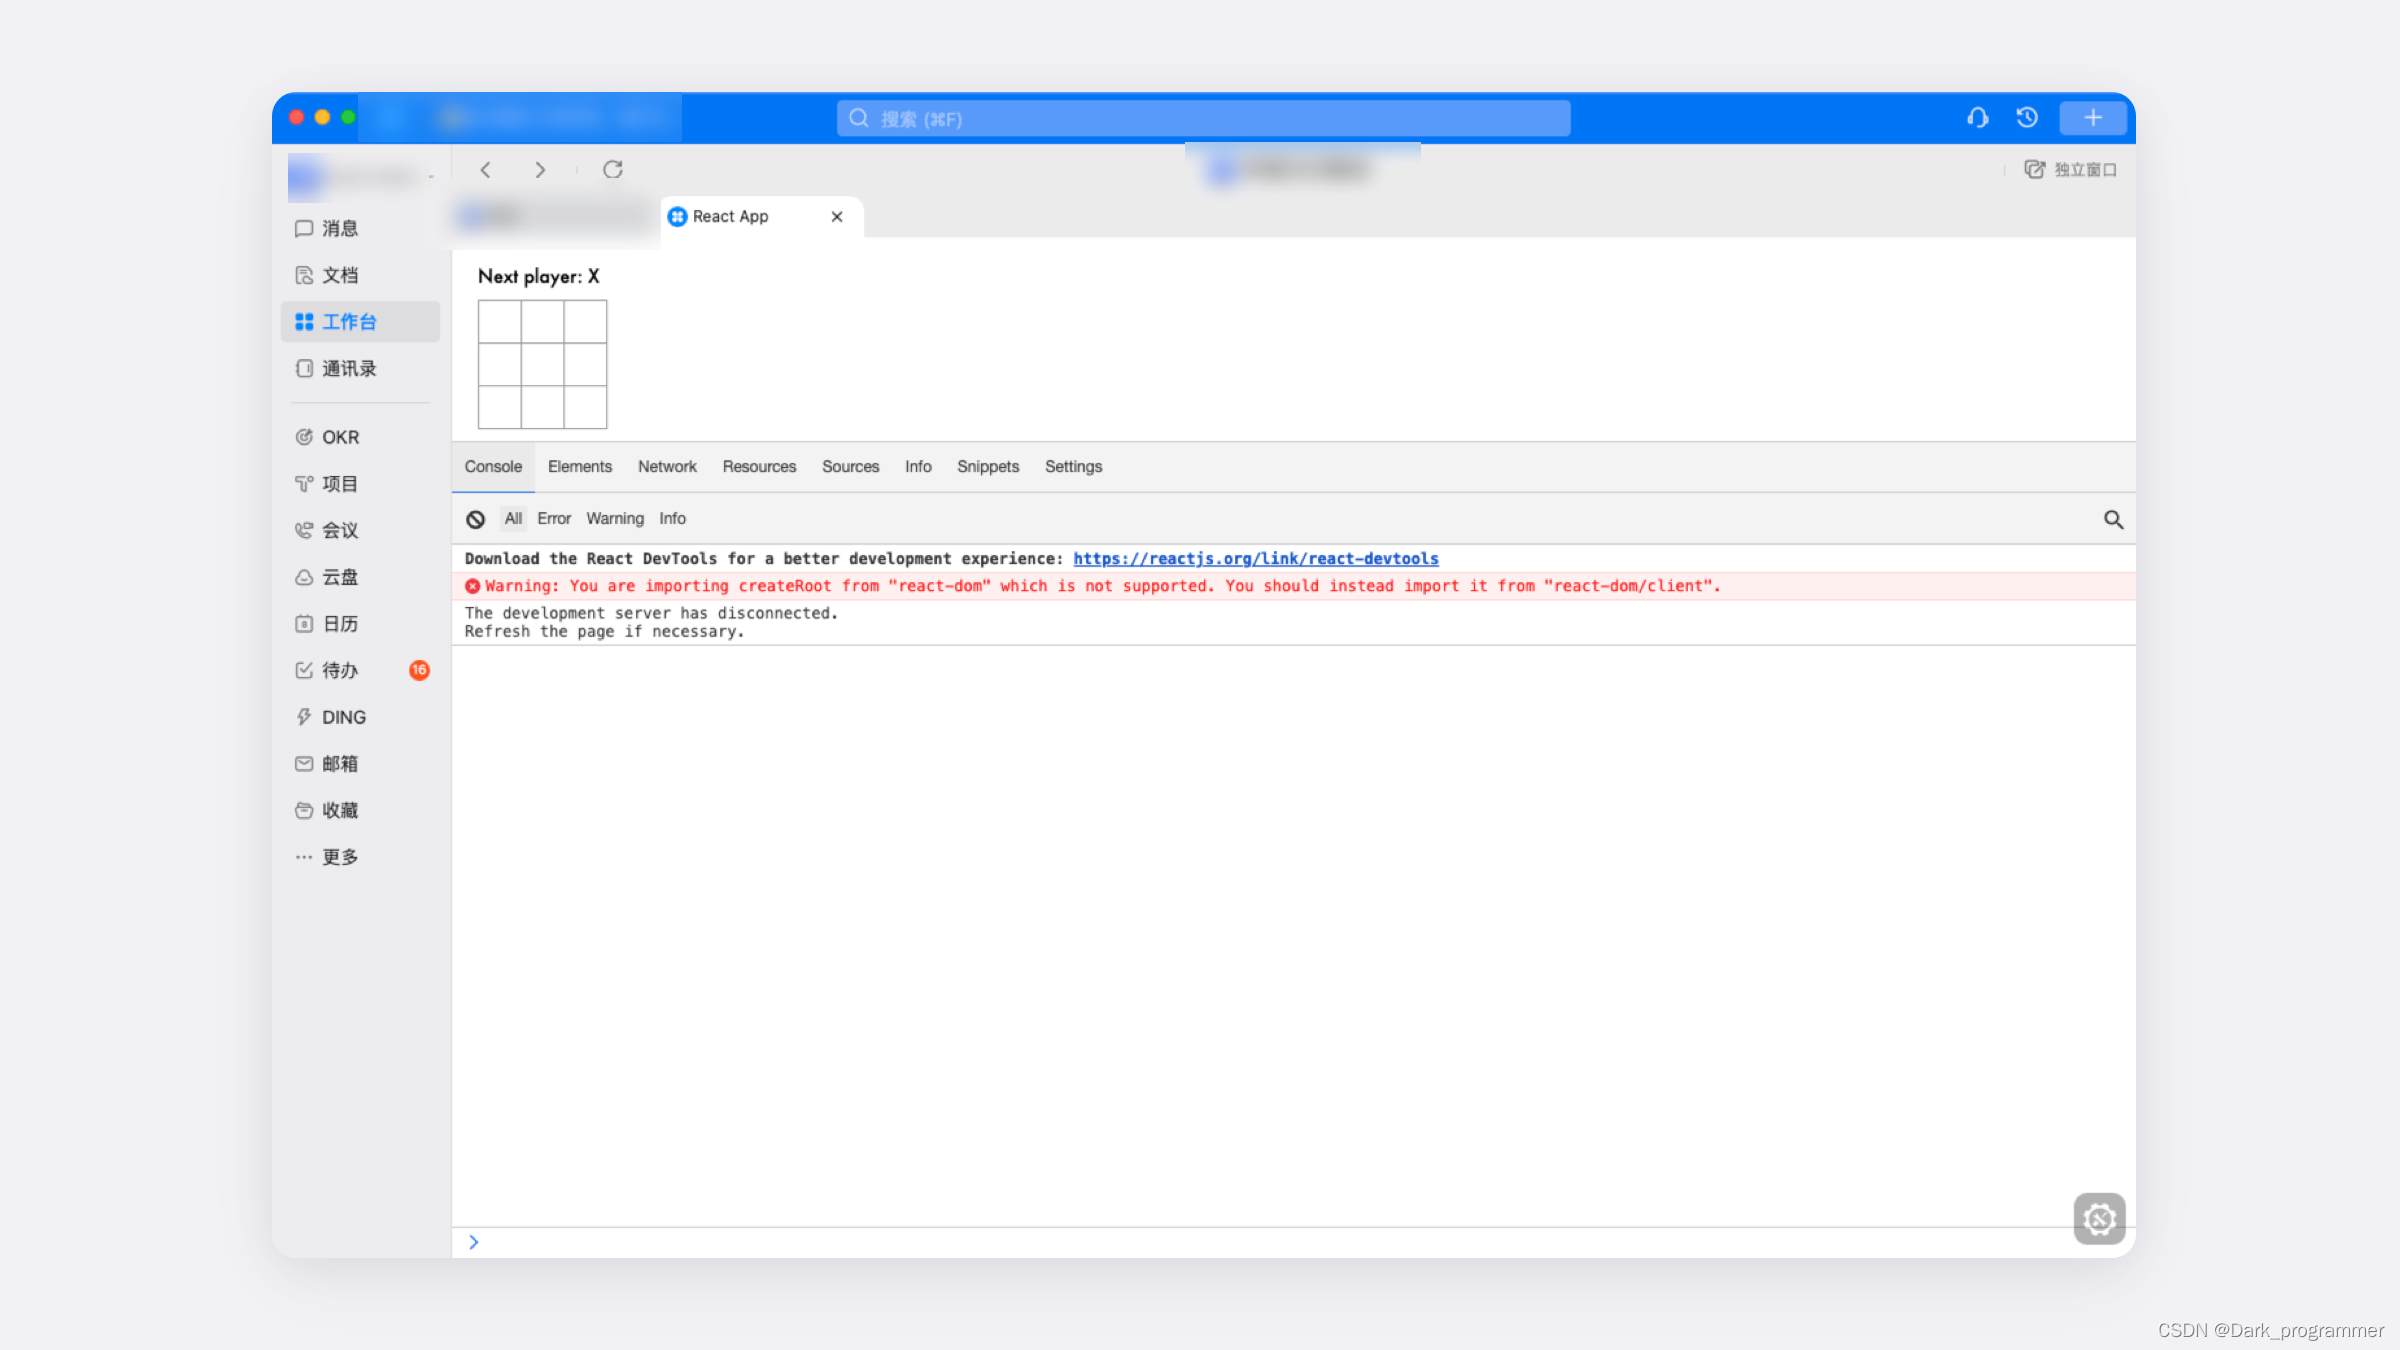
Task: Click the Error filter button
Action: point(552,518)
